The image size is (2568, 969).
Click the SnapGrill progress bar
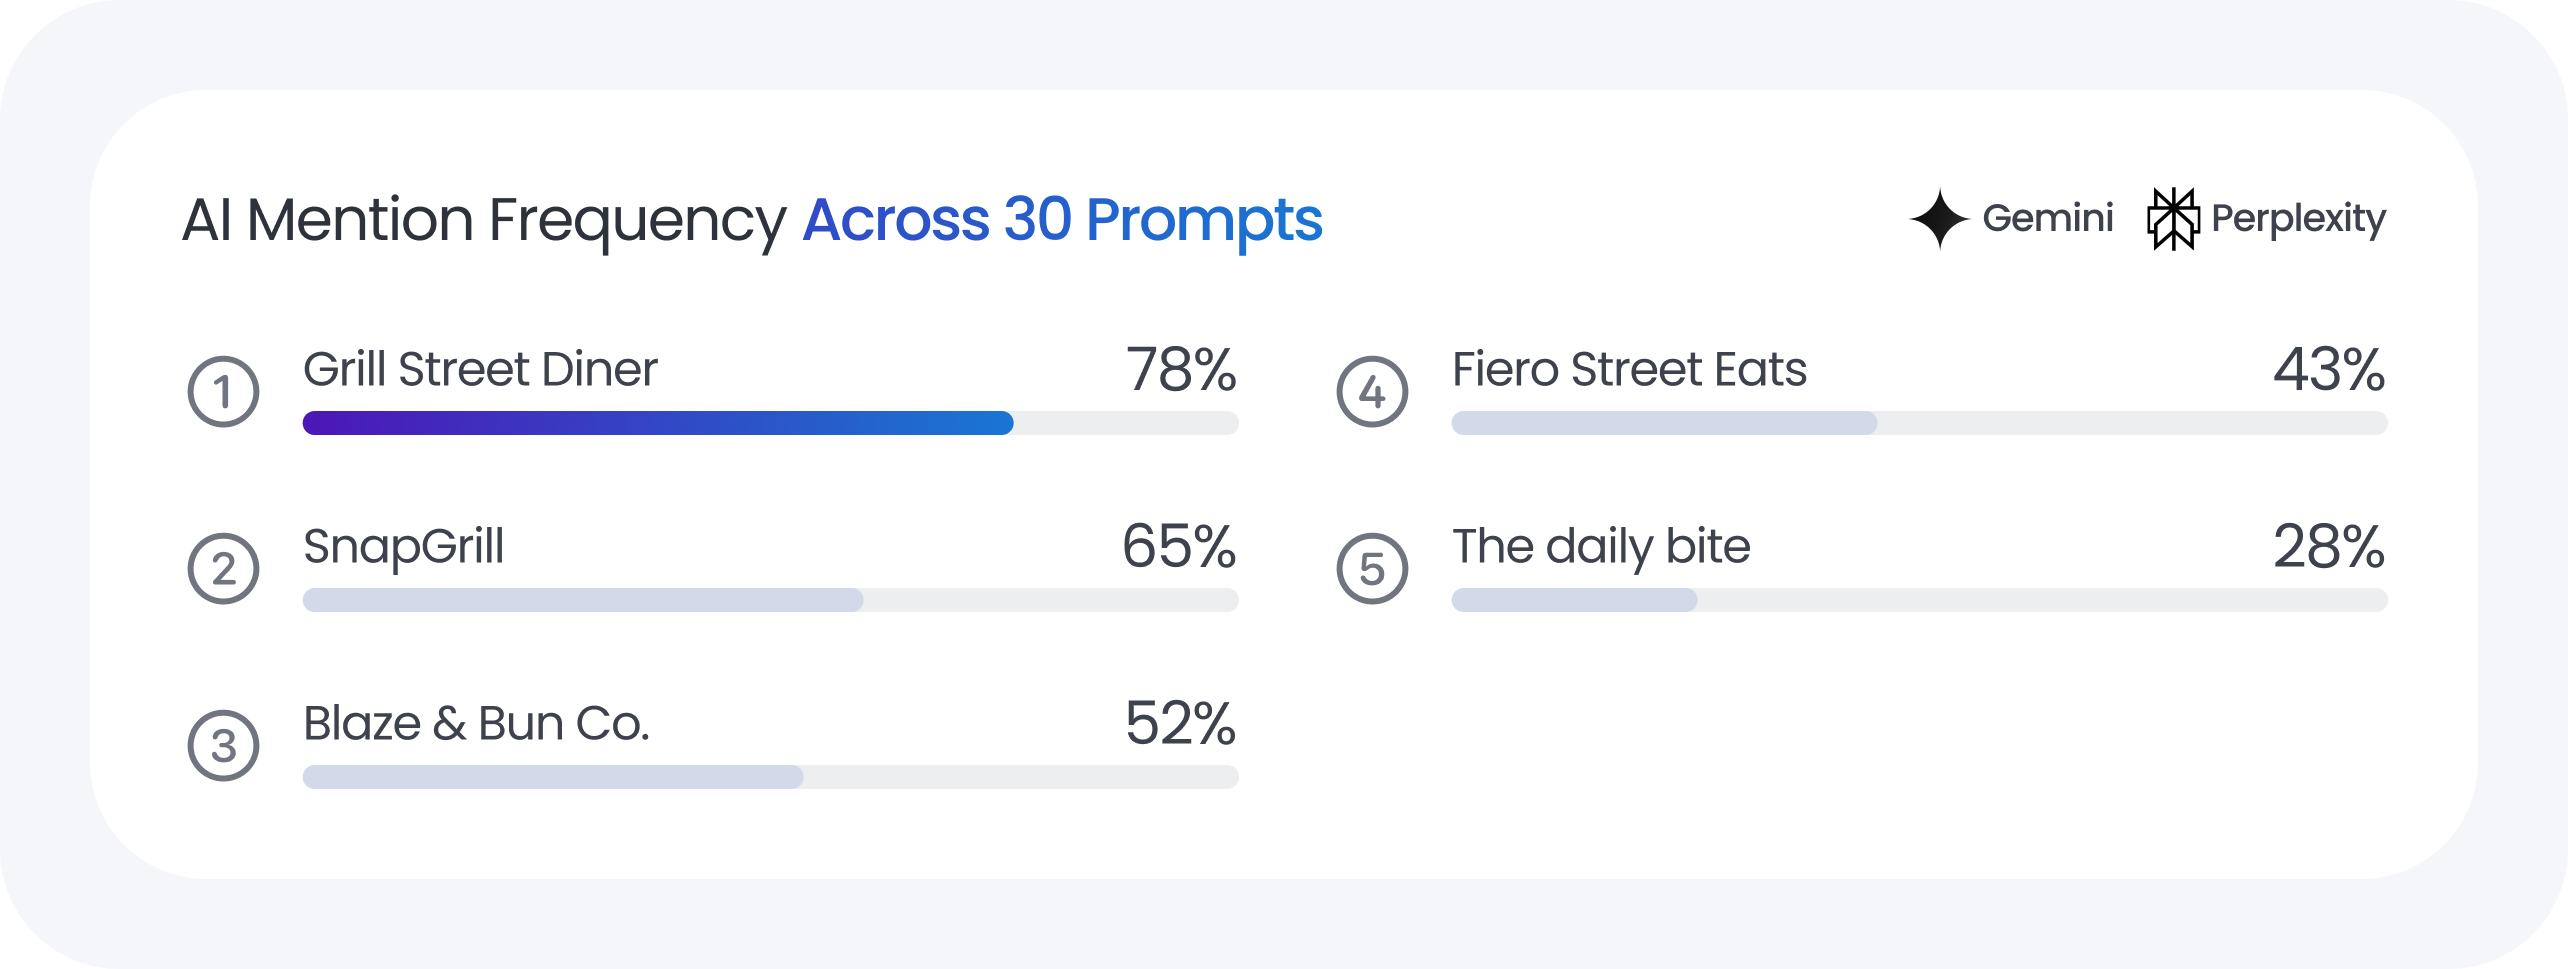pos(770,600)
